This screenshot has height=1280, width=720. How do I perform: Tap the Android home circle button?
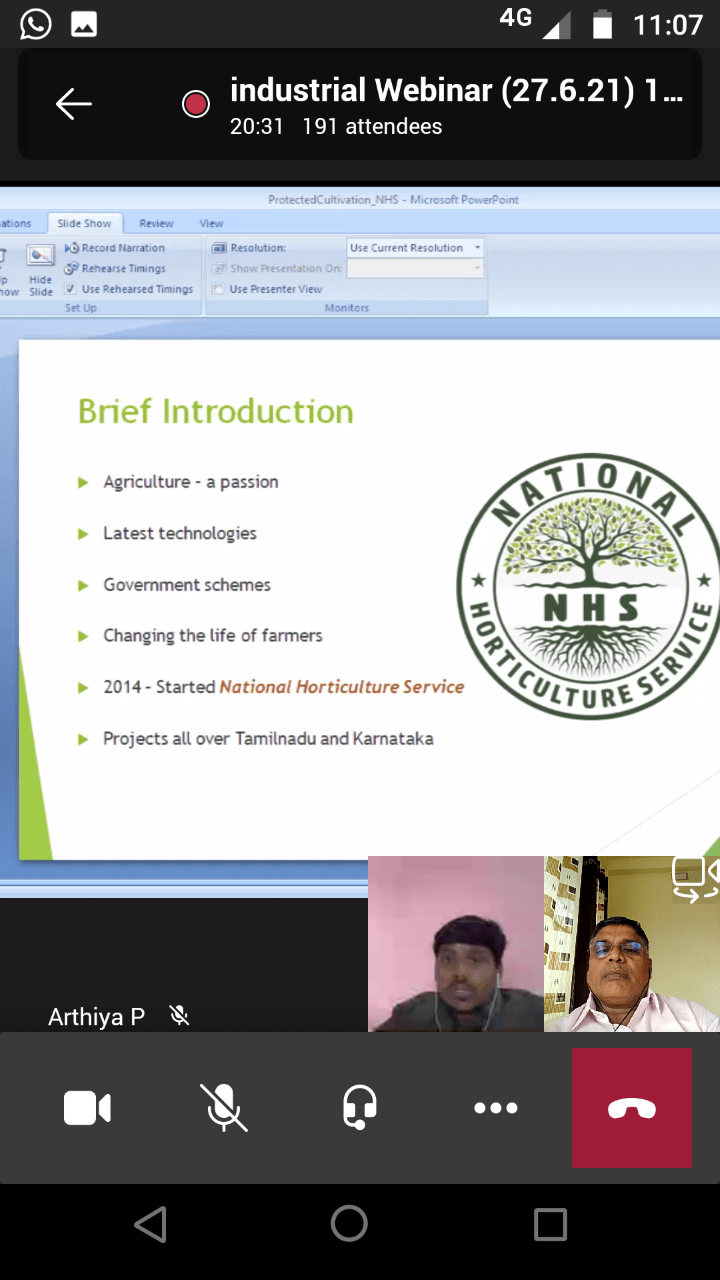tap(349, 1223)
